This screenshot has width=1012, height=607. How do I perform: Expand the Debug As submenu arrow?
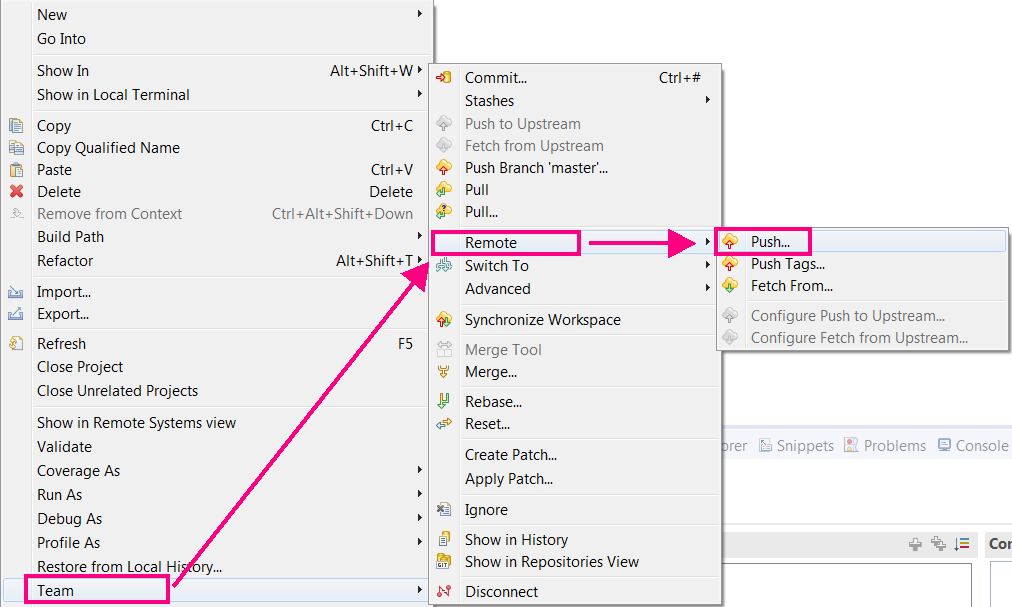point(420,517)
